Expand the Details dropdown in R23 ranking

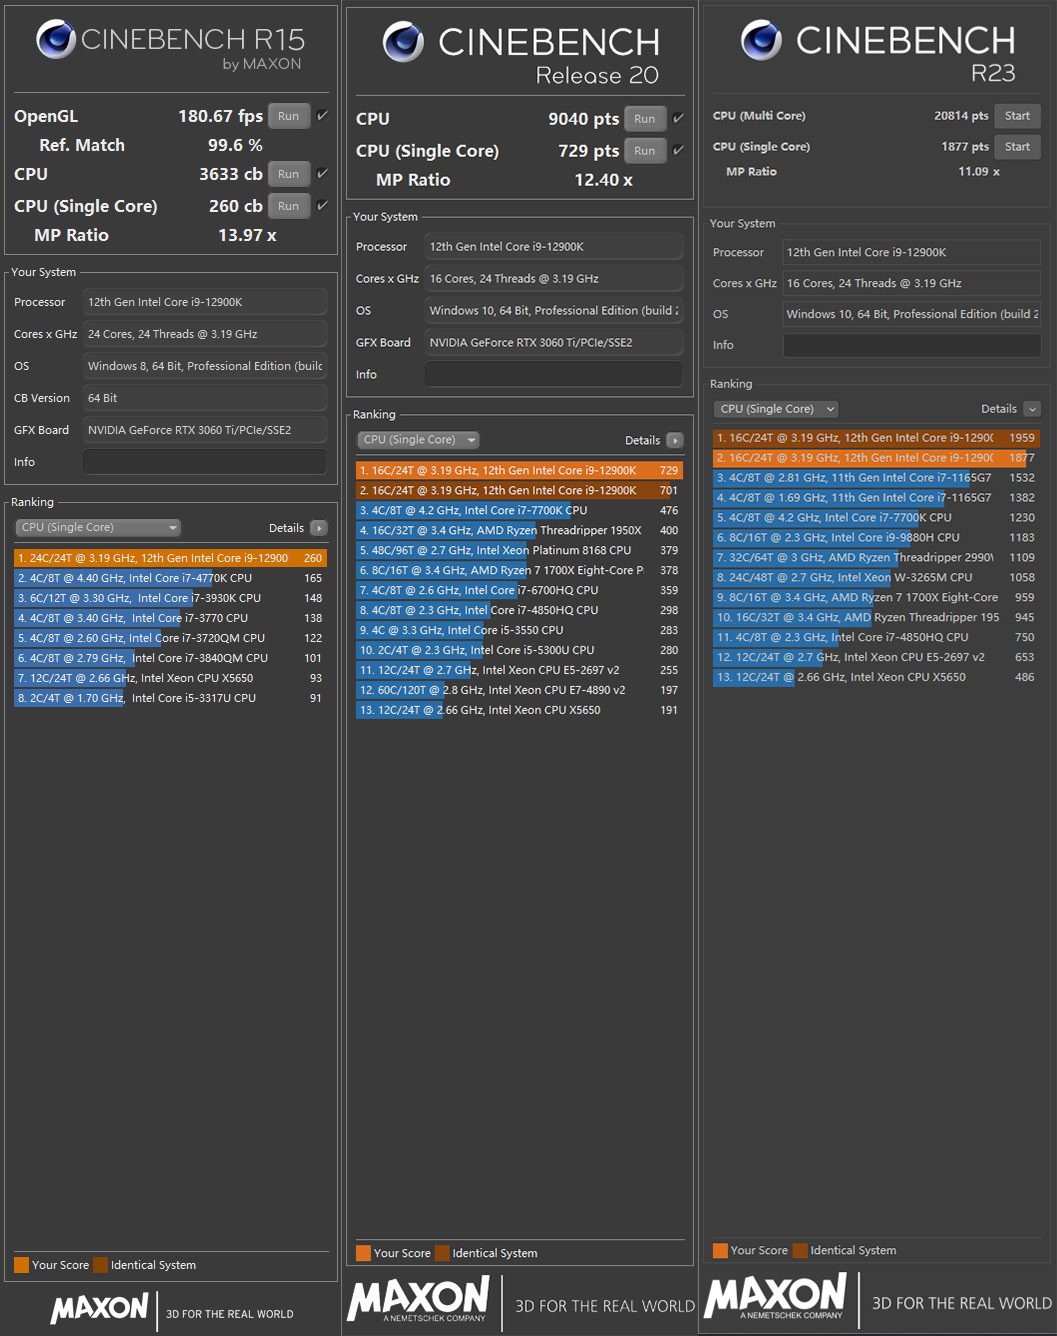pos(1032,409)
